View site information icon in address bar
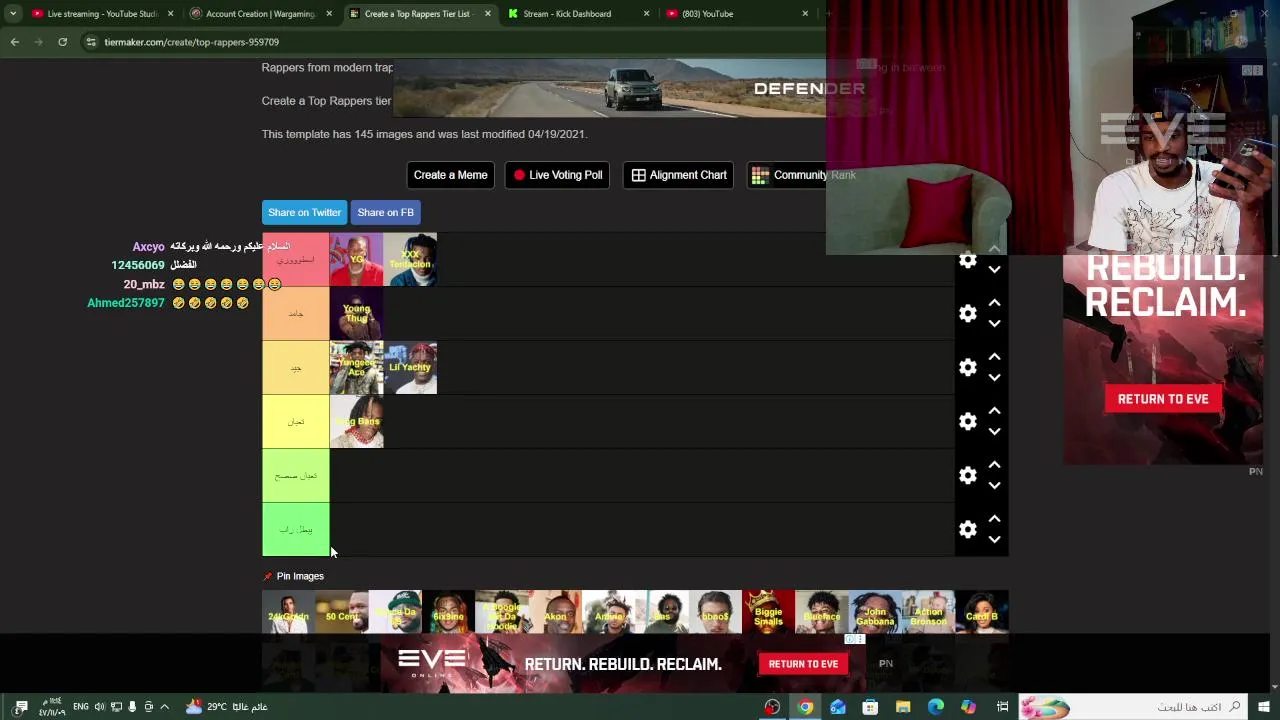The image size is (1280, 720). pyautogui.click(x=91, y=42)
